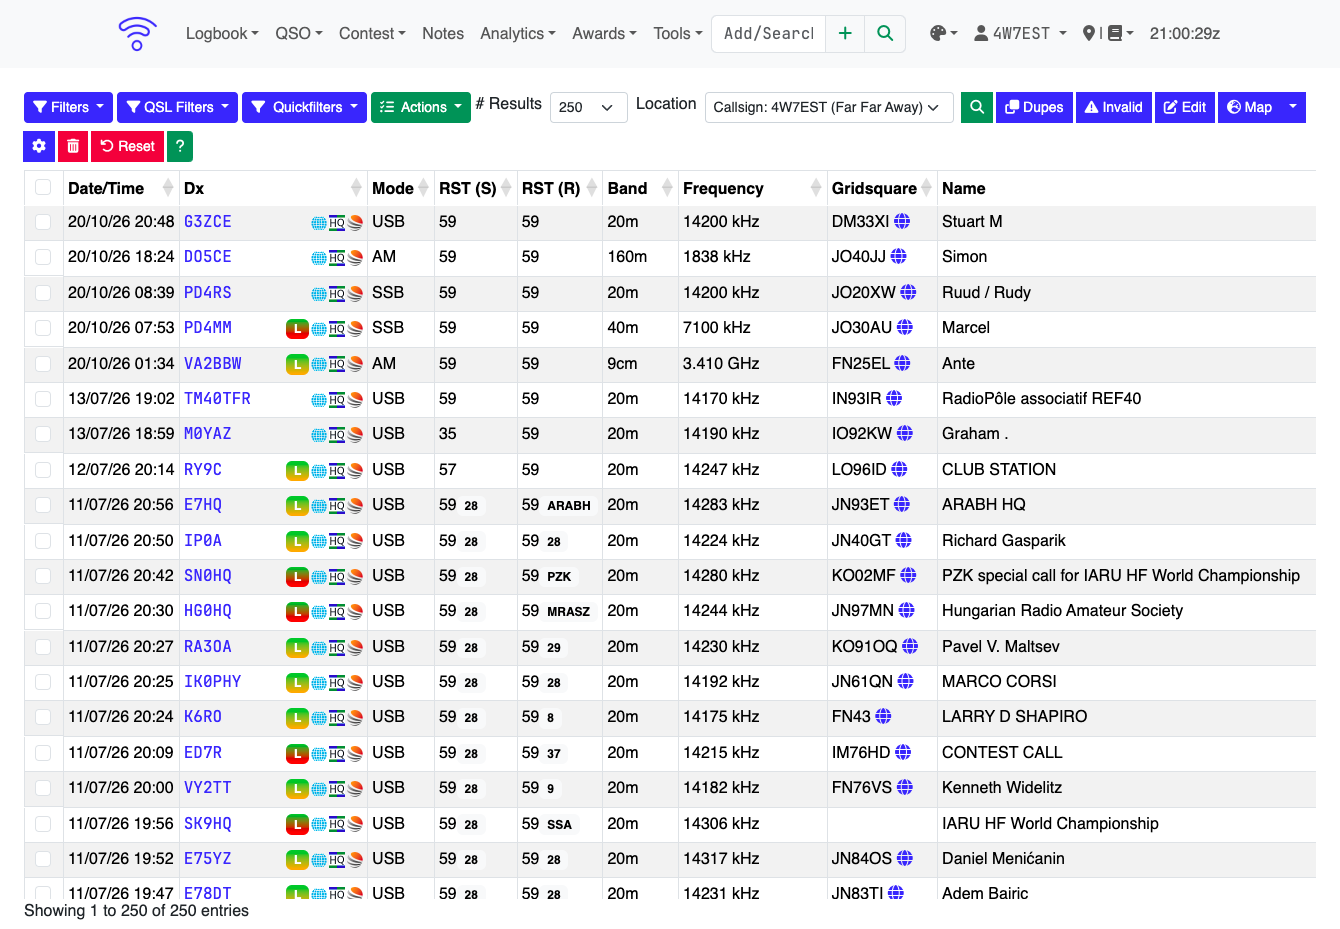
Task: Click the magnifier search icon in navbar
Action: point(885,33)
